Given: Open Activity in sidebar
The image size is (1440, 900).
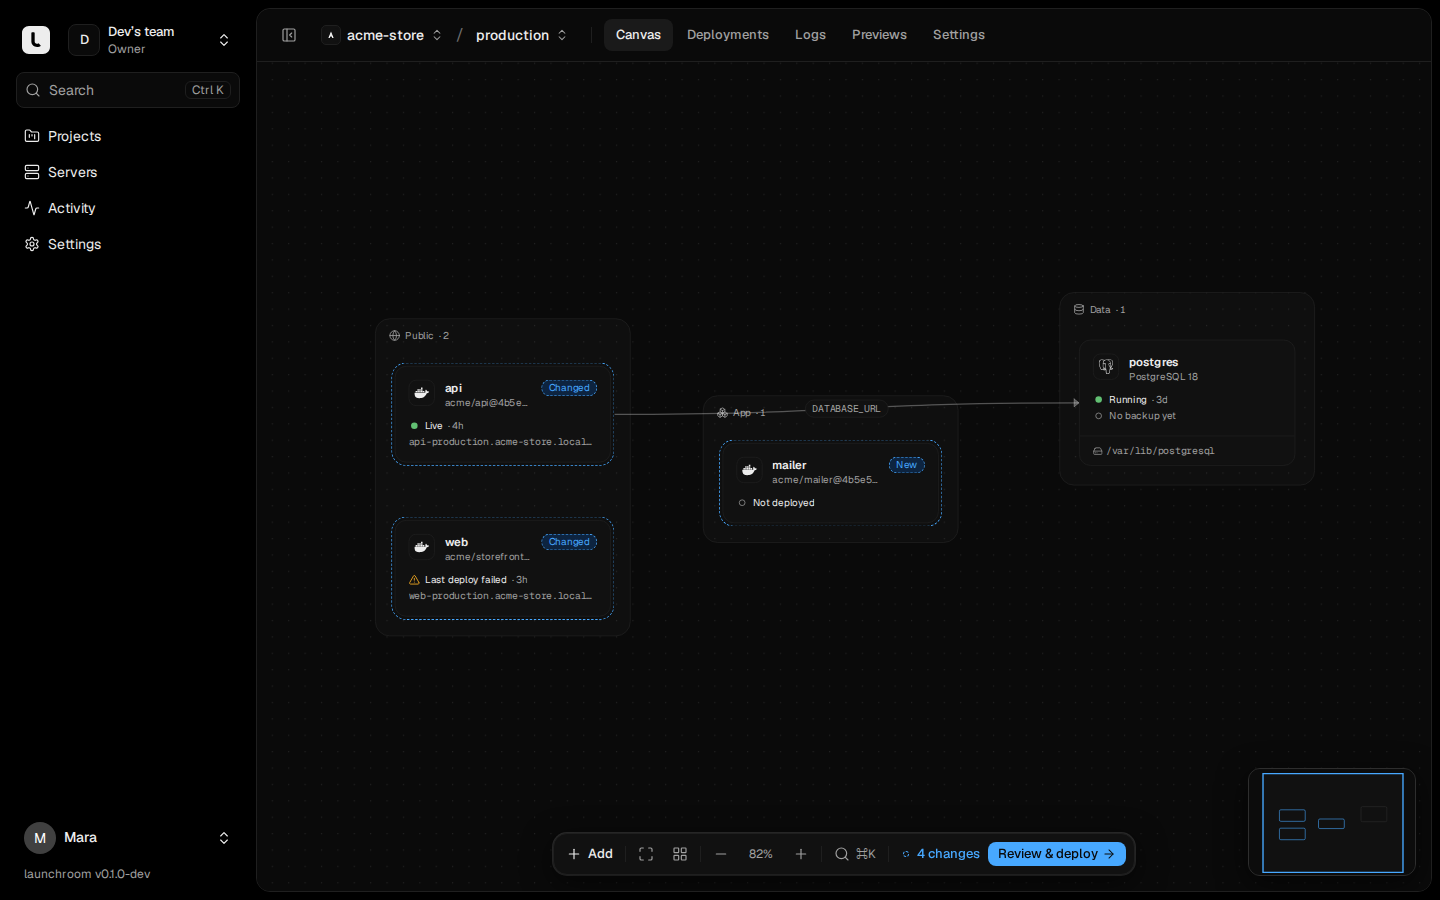Looking at the screenshot, I should pos(128,208).
